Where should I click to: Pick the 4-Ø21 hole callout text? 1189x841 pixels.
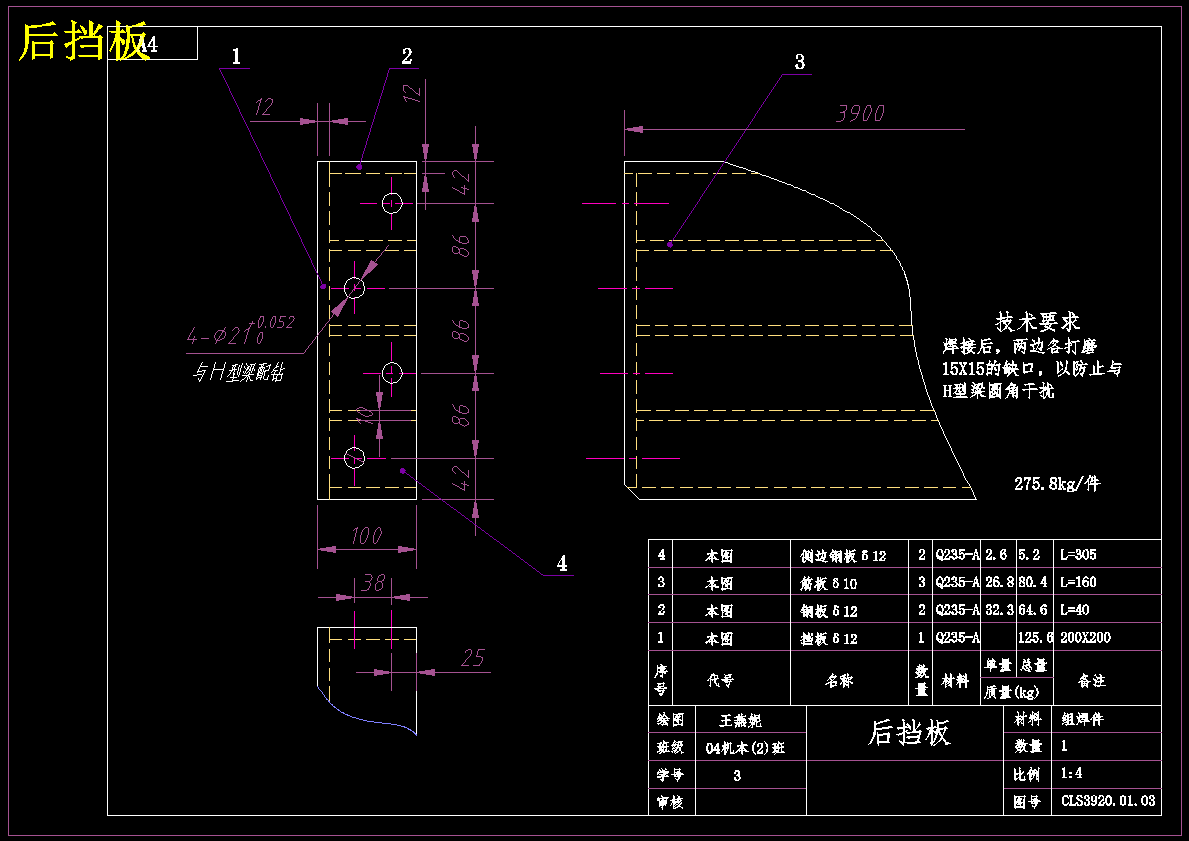(x=240, y=331)
